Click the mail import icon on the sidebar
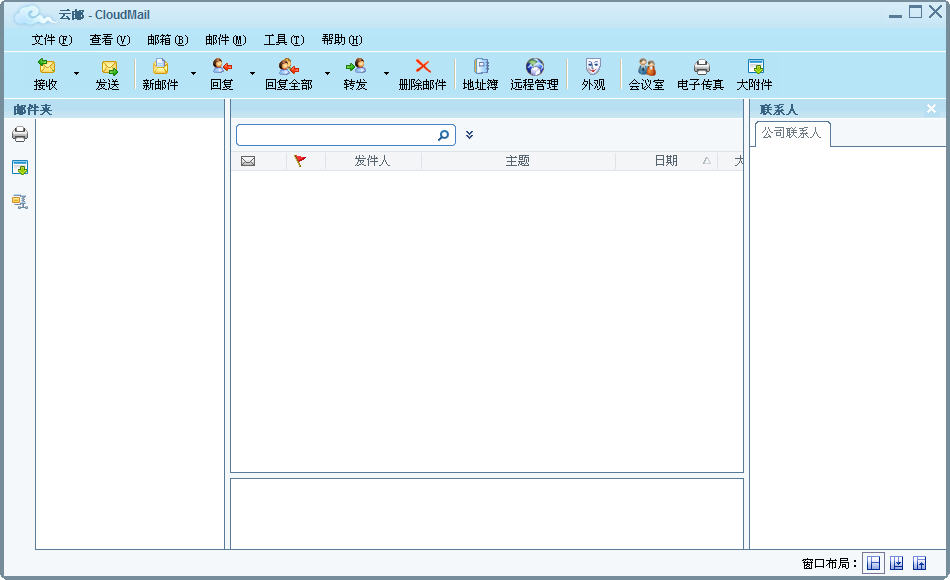This screenshot has width=950, height=580. (x=18, y=167)
